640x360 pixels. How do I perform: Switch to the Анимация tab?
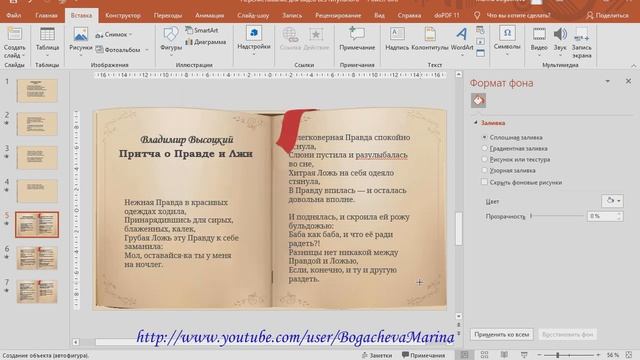coord(209,16)
